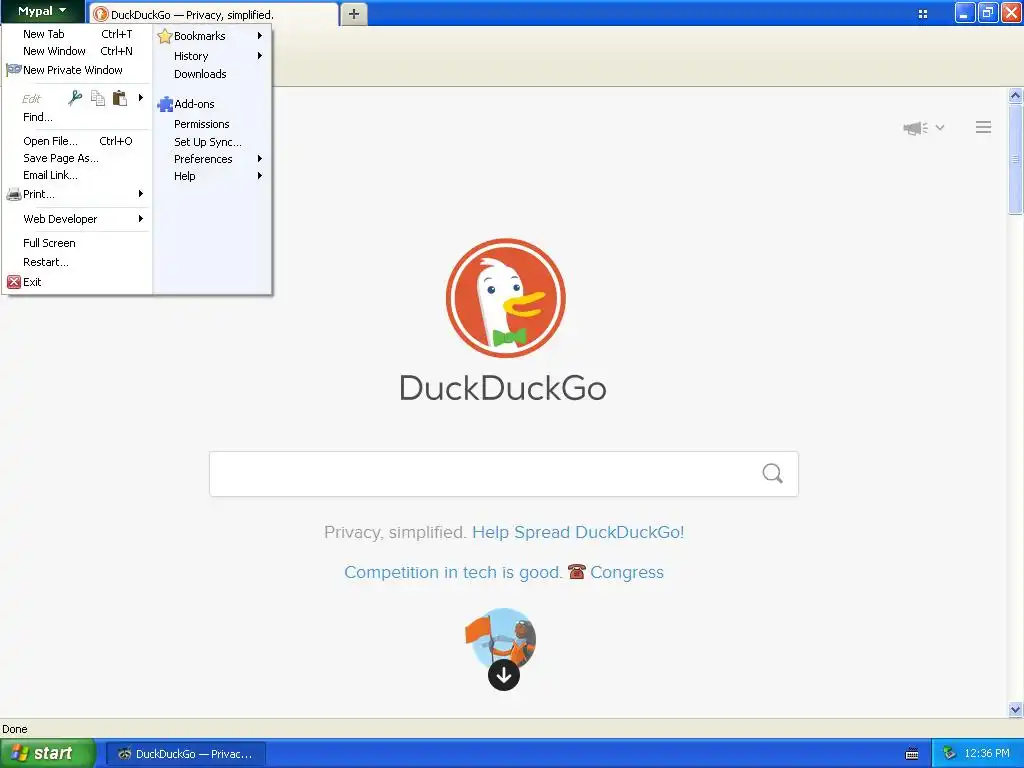Click the search magnifier icon
Viewport: 1024px width, 768px height.
773,473
